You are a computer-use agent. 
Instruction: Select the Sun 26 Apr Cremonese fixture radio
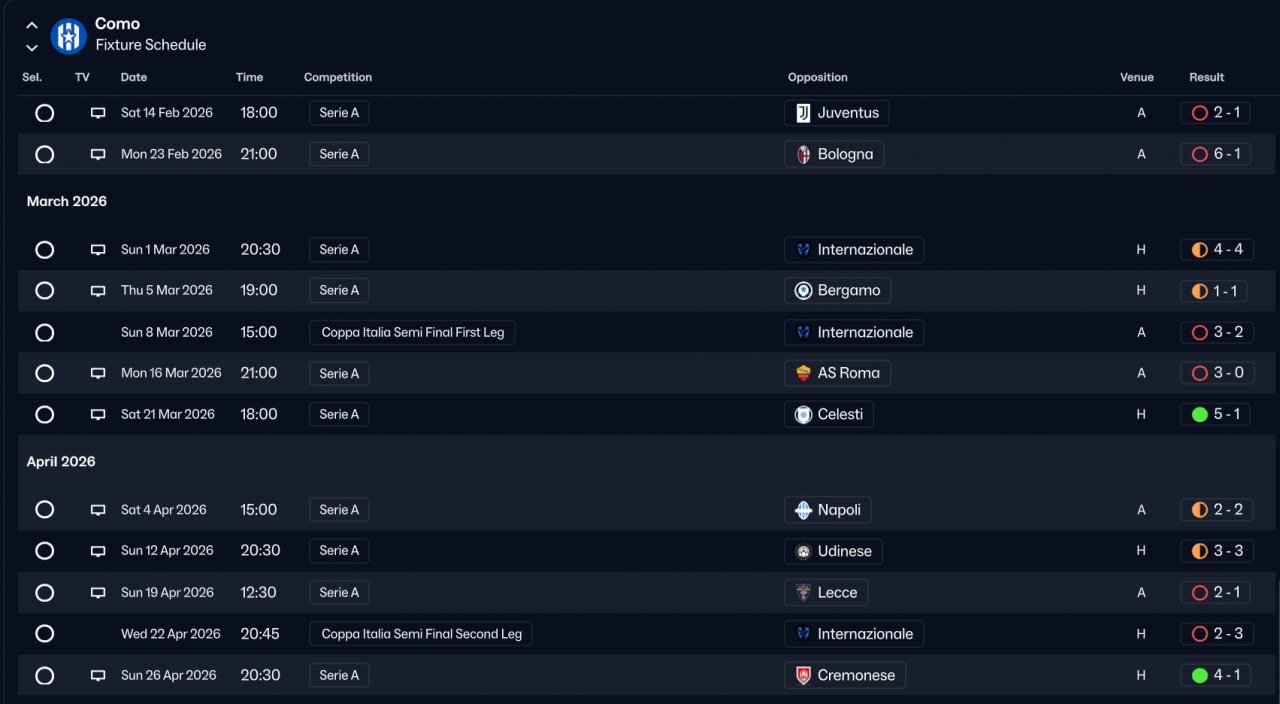coord(44,676)
